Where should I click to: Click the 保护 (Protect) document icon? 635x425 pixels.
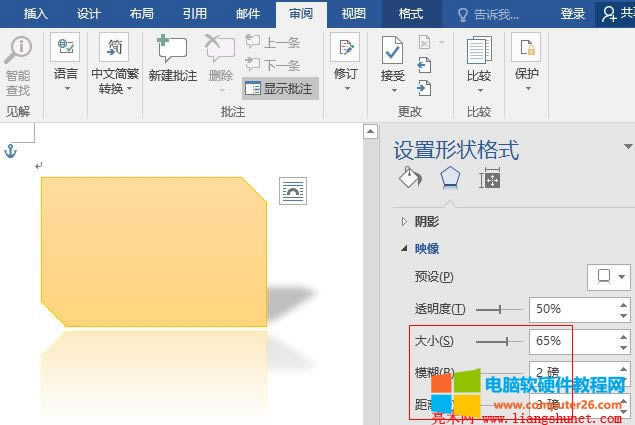[526, 50]
